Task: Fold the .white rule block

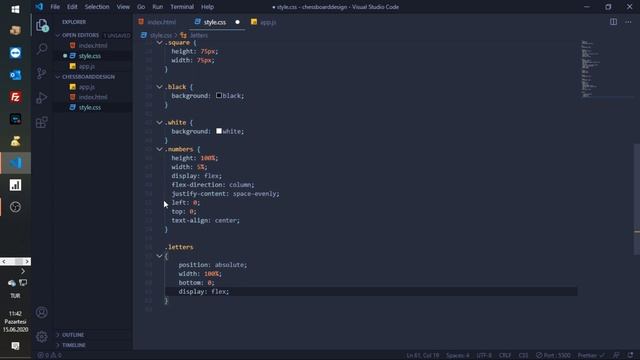Action: pyautogui.click(x=159, y=122)
